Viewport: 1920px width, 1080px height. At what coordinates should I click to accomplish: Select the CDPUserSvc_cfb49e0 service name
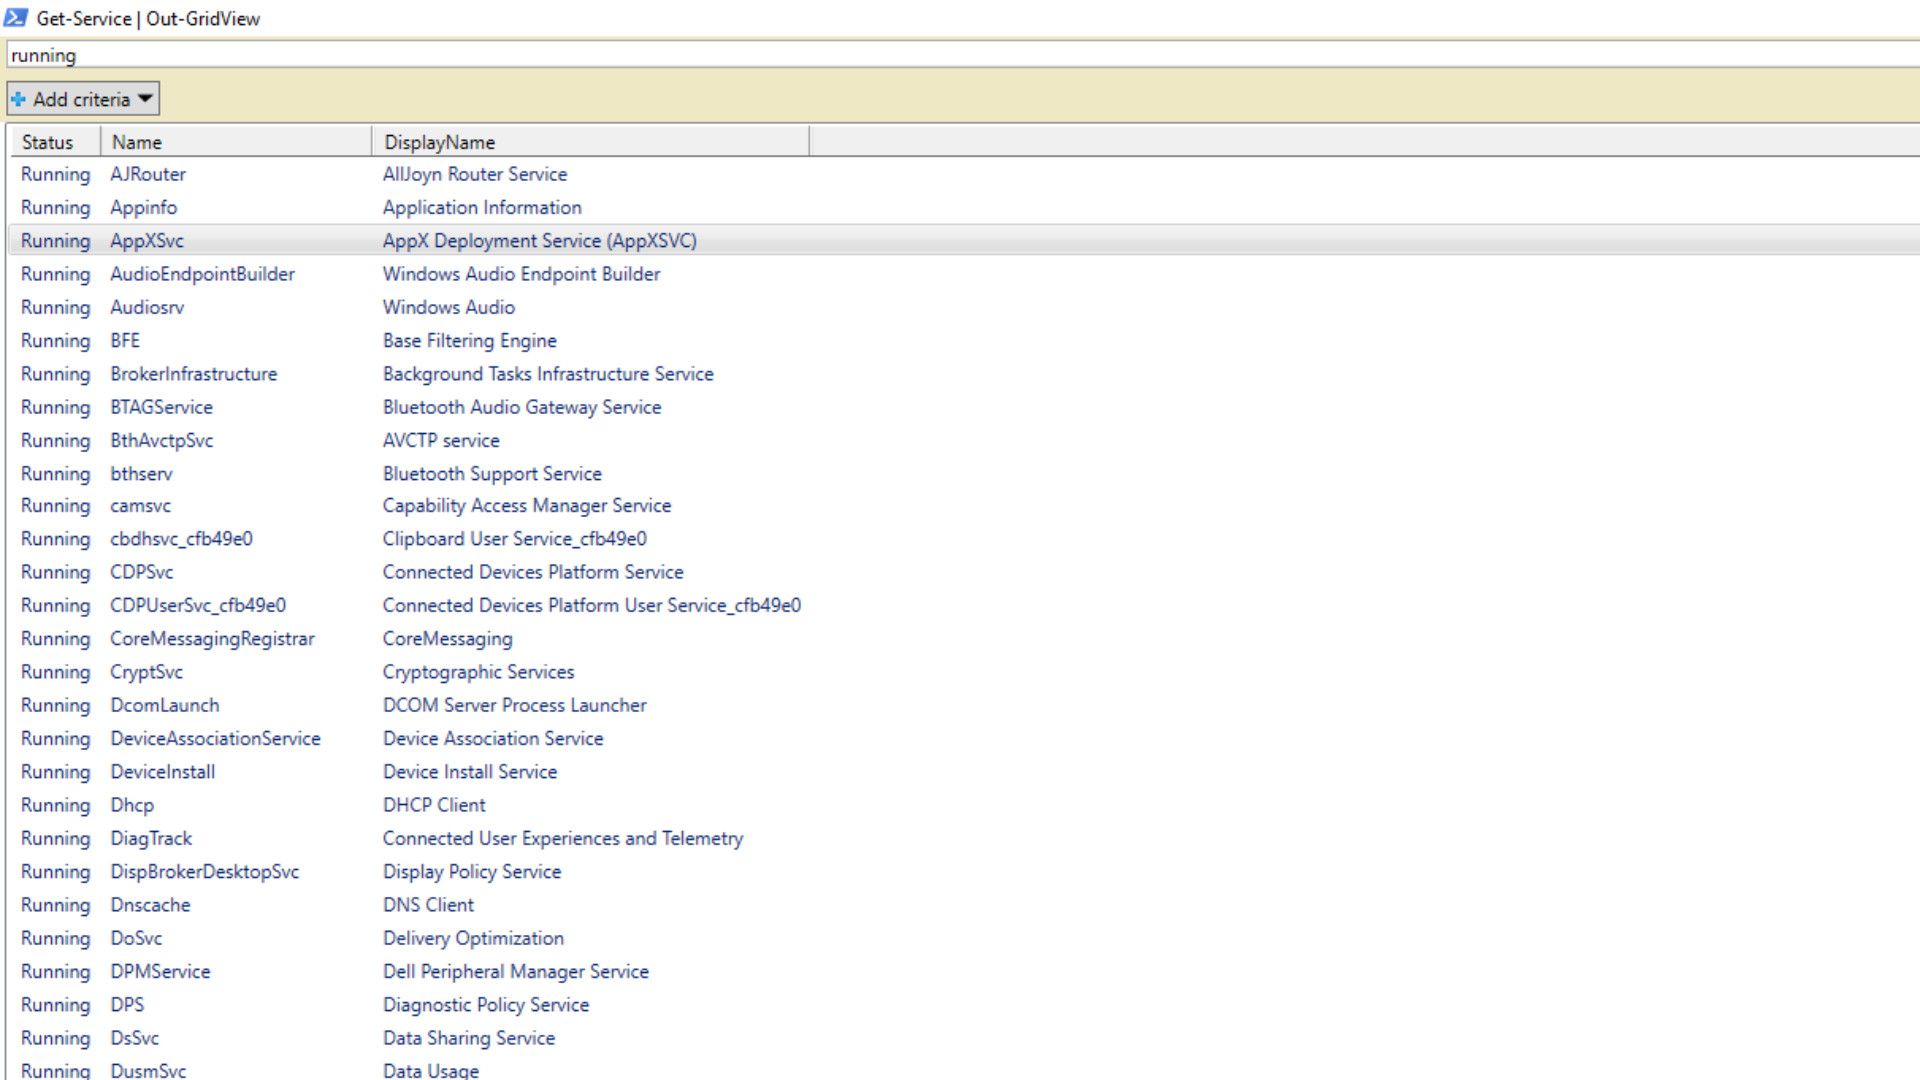tap(198, 605)
